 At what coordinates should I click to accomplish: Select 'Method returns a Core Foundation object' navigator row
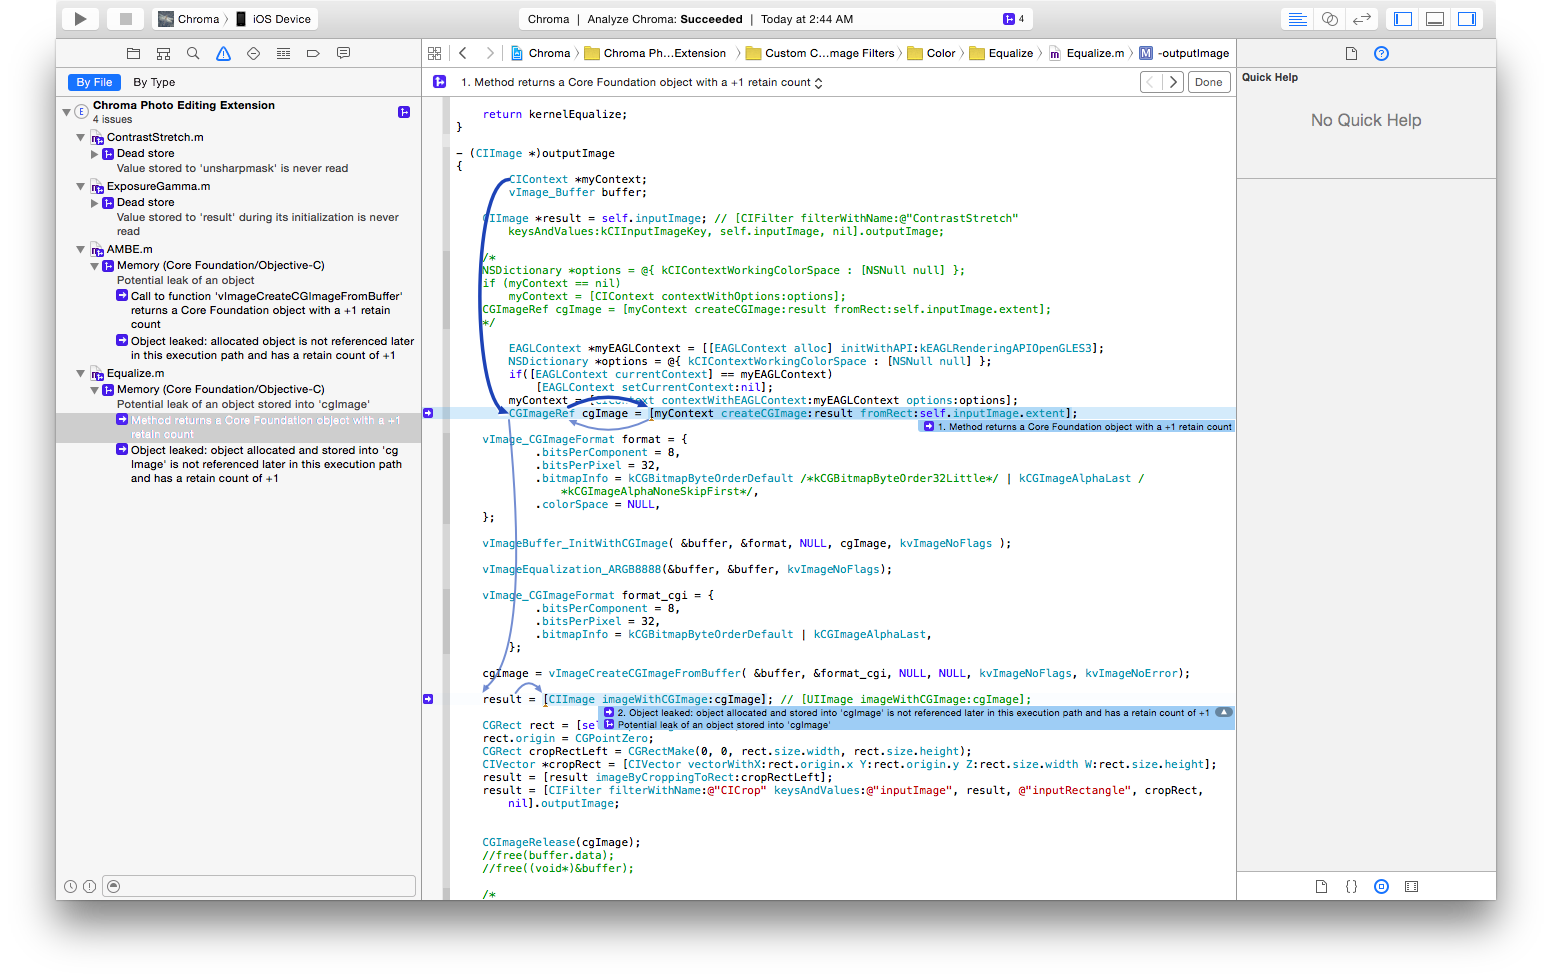pos(238,427)
